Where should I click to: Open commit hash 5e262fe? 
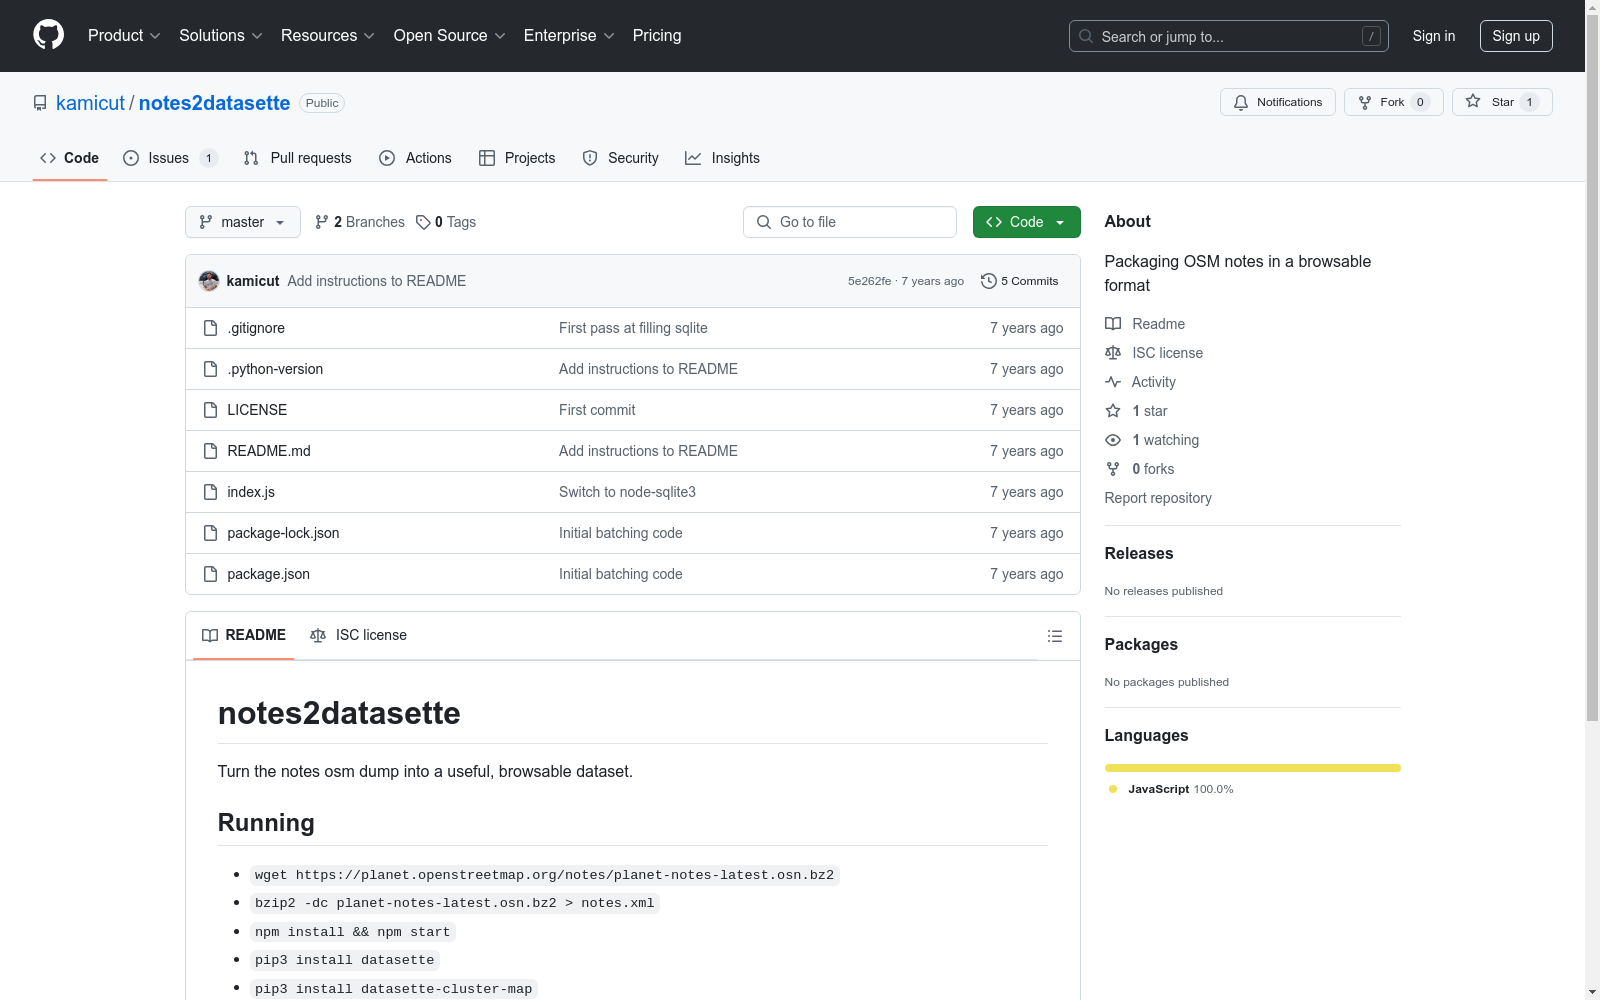click(x=869, y=281)
